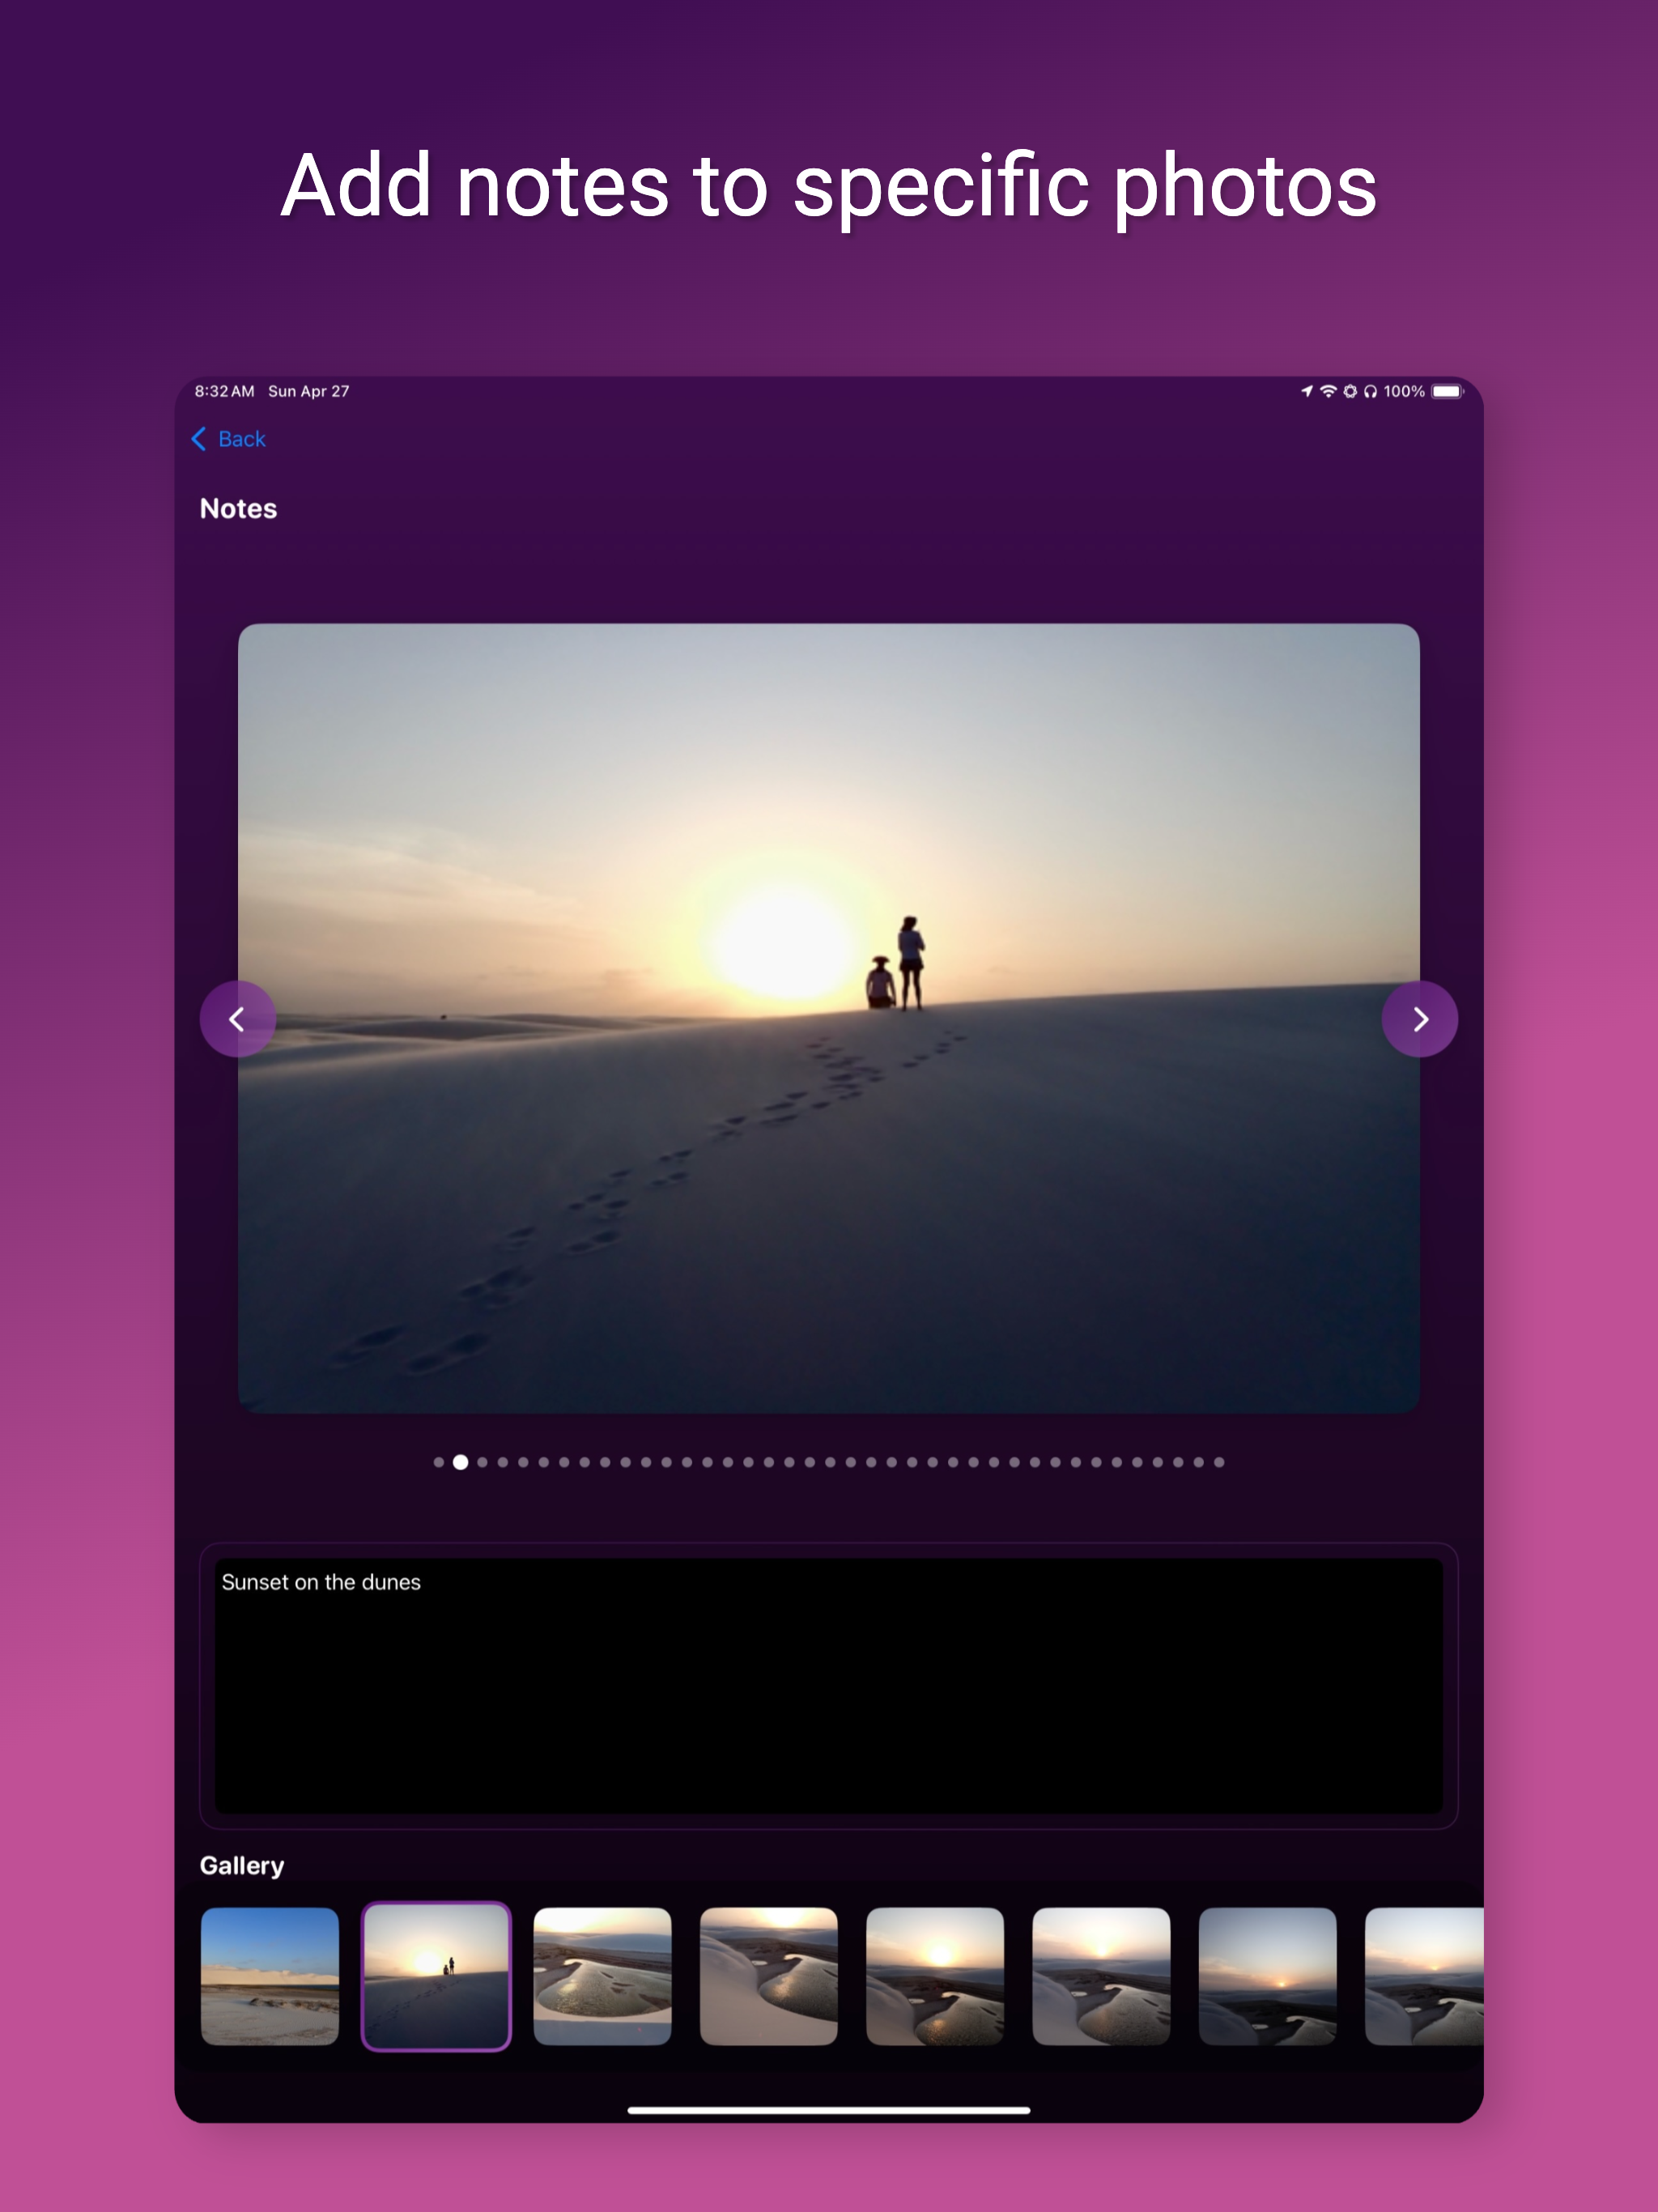The image size is (1658, 2212).
Task: Tap the location arrow status icon
Action: click(1306, 391)
